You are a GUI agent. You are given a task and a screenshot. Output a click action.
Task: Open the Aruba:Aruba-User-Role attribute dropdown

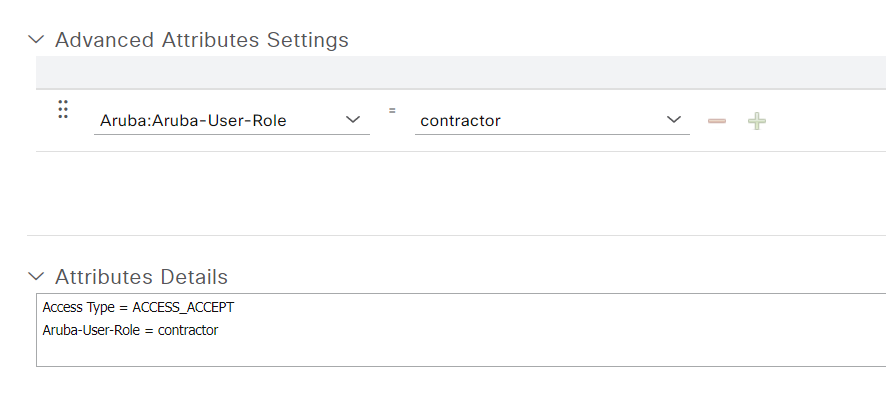coord(232,120)
